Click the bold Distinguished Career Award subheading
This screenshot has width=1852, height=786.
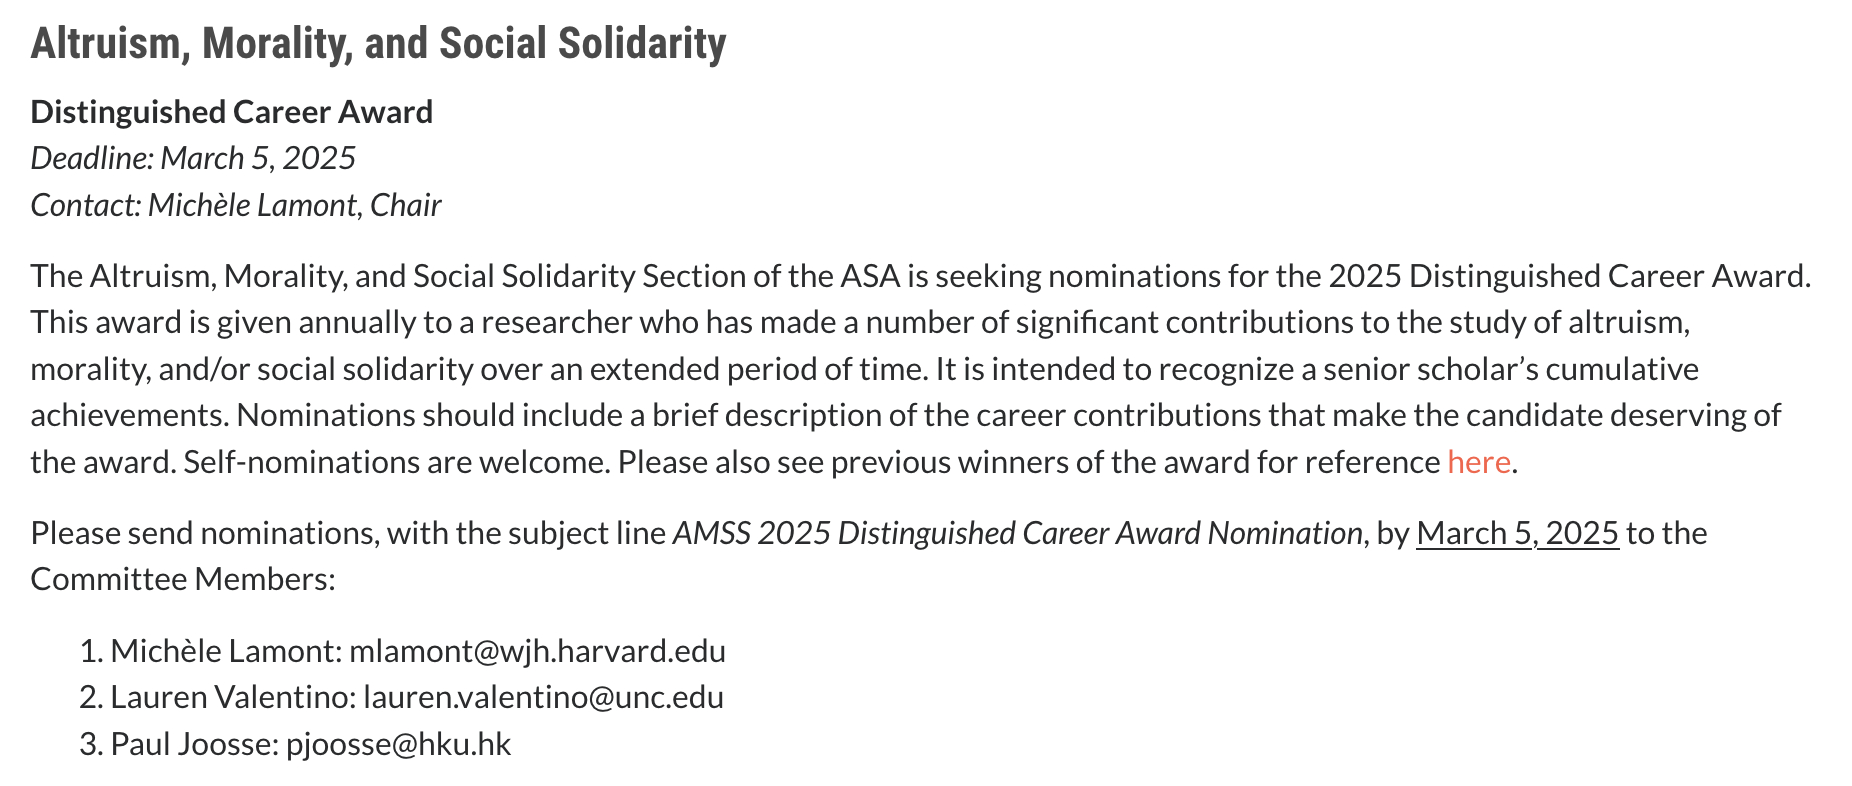pyautogui.click(x=232, y=112)
